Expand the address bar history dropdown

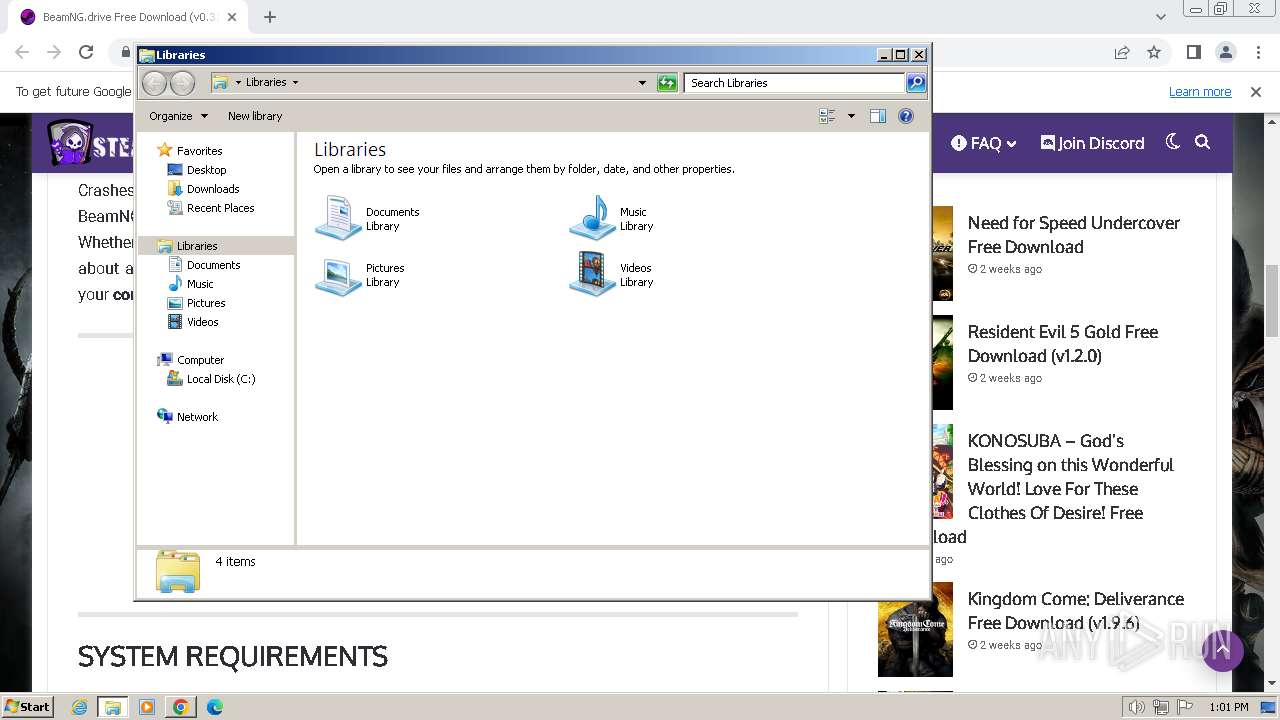pos(642,83)
